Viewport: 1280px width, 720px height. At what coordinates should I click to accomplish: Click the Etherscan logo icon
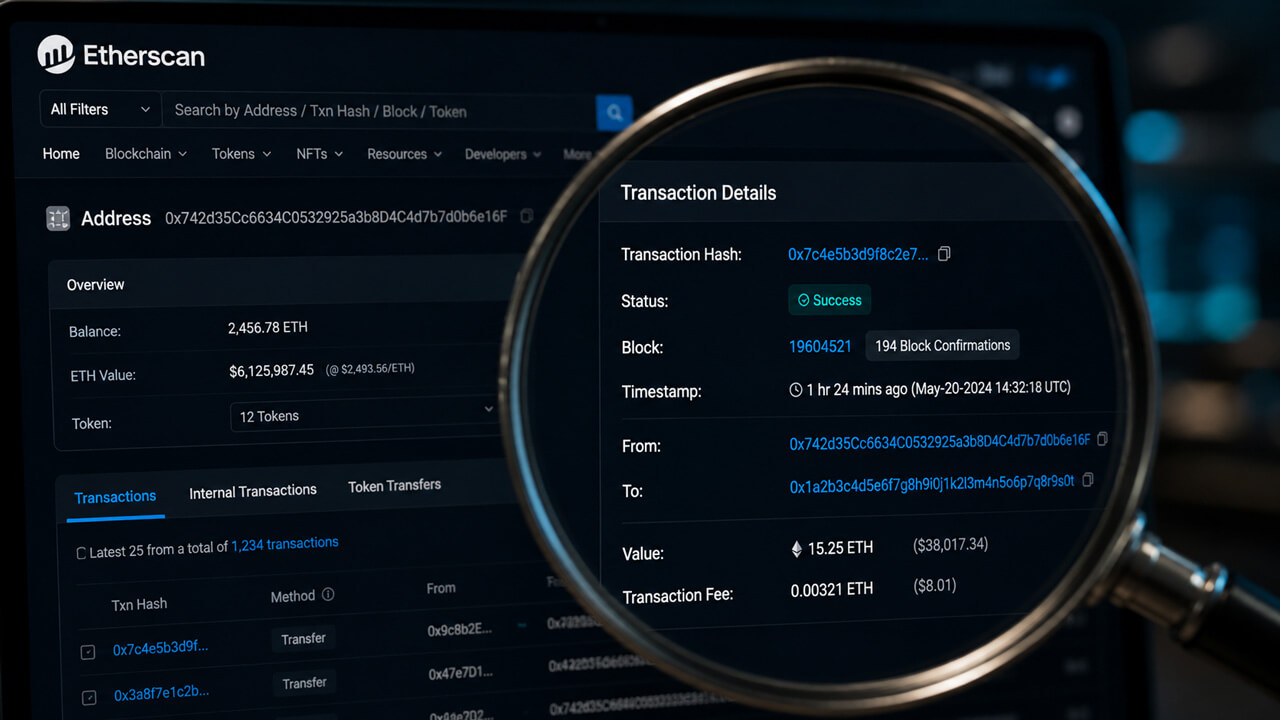(x=56, y=54)
